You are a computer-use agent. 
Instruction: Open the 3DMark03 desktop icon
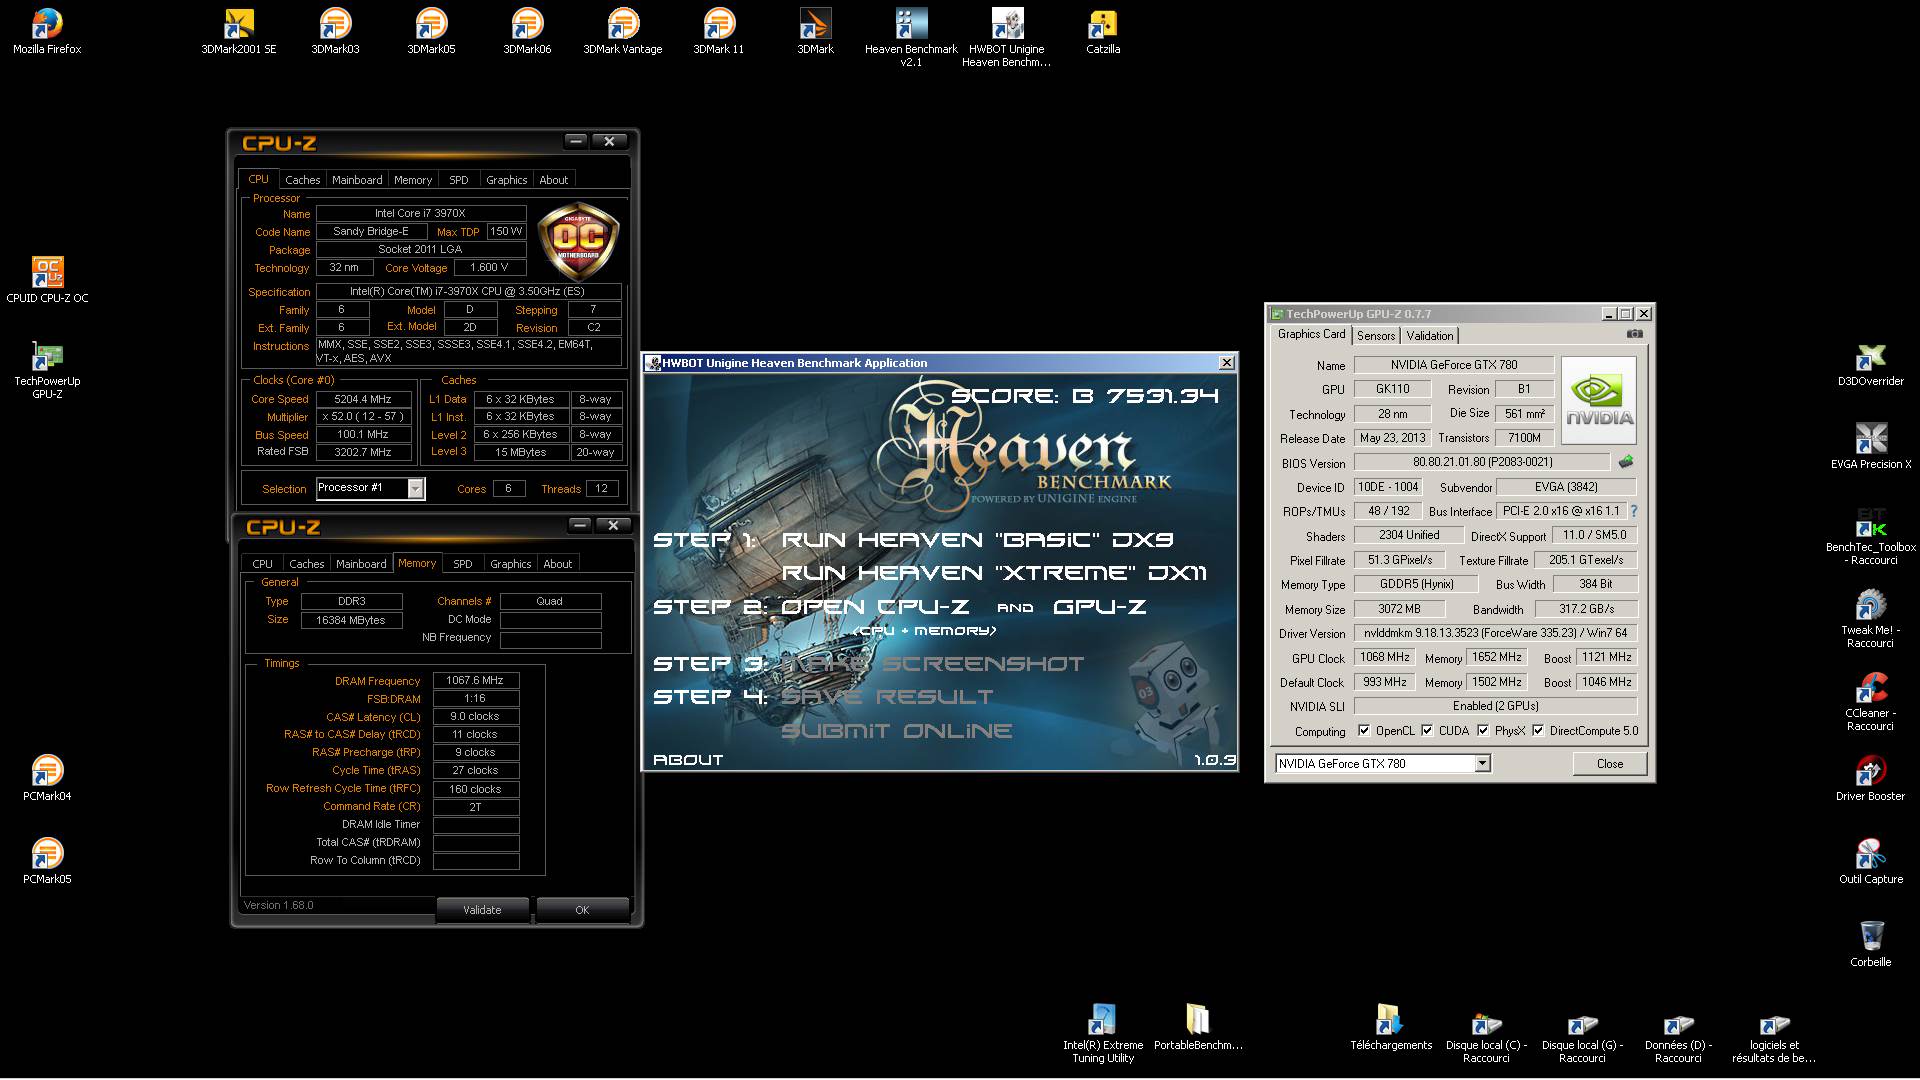pyautogui.click(x=335, y=31)
